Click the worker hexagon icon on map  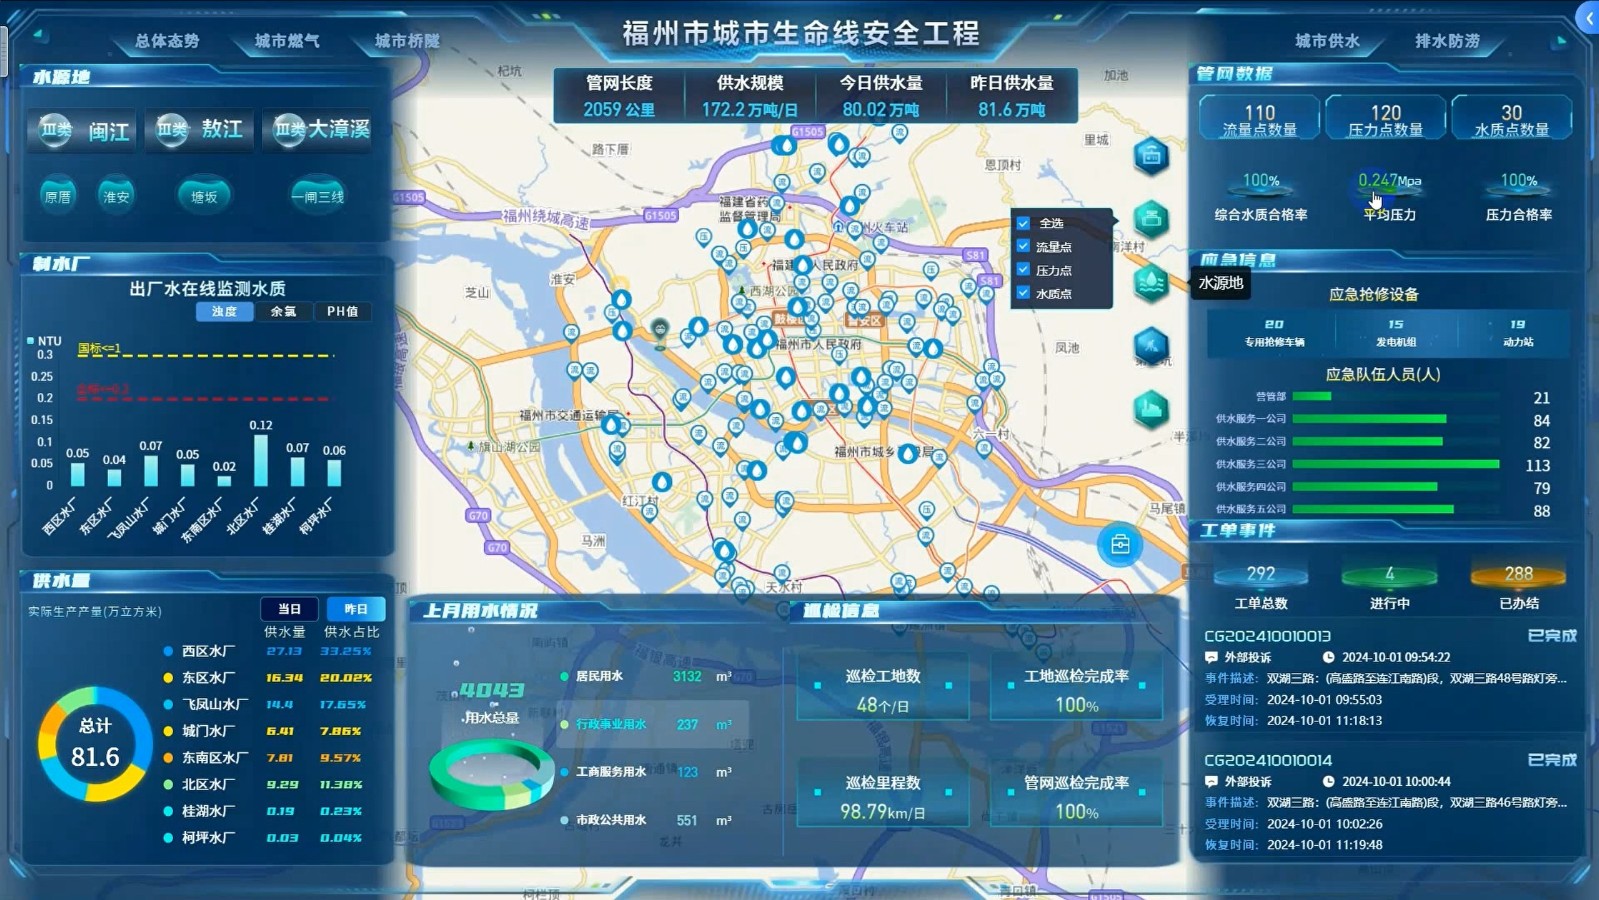[1151, 346]
